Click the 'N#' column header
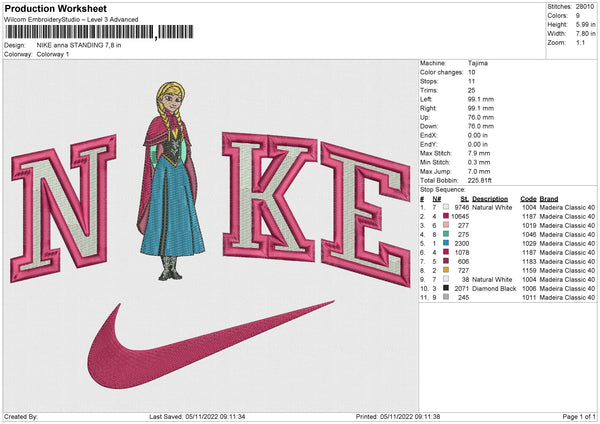The width and height of the screenshot is (600, 424). (437, 199)
